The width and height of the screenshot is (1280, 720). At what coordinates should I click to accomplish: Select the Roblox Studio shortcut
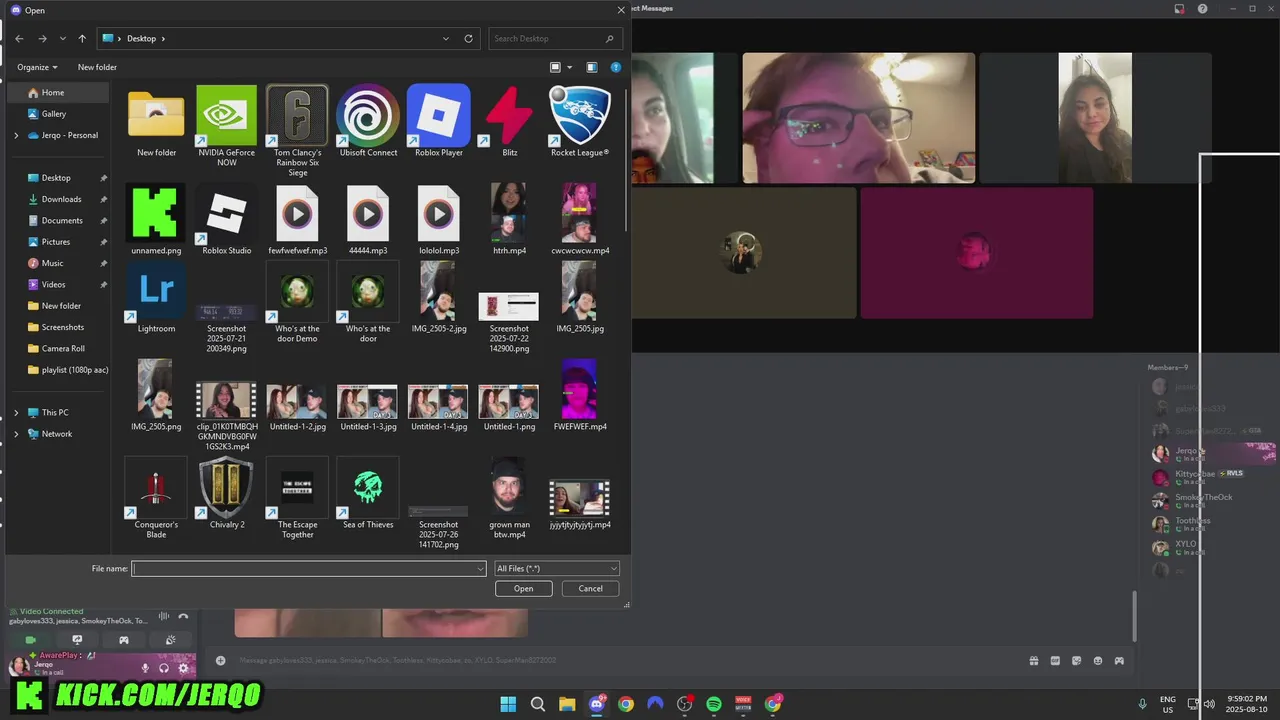click(x=226, y=219)
